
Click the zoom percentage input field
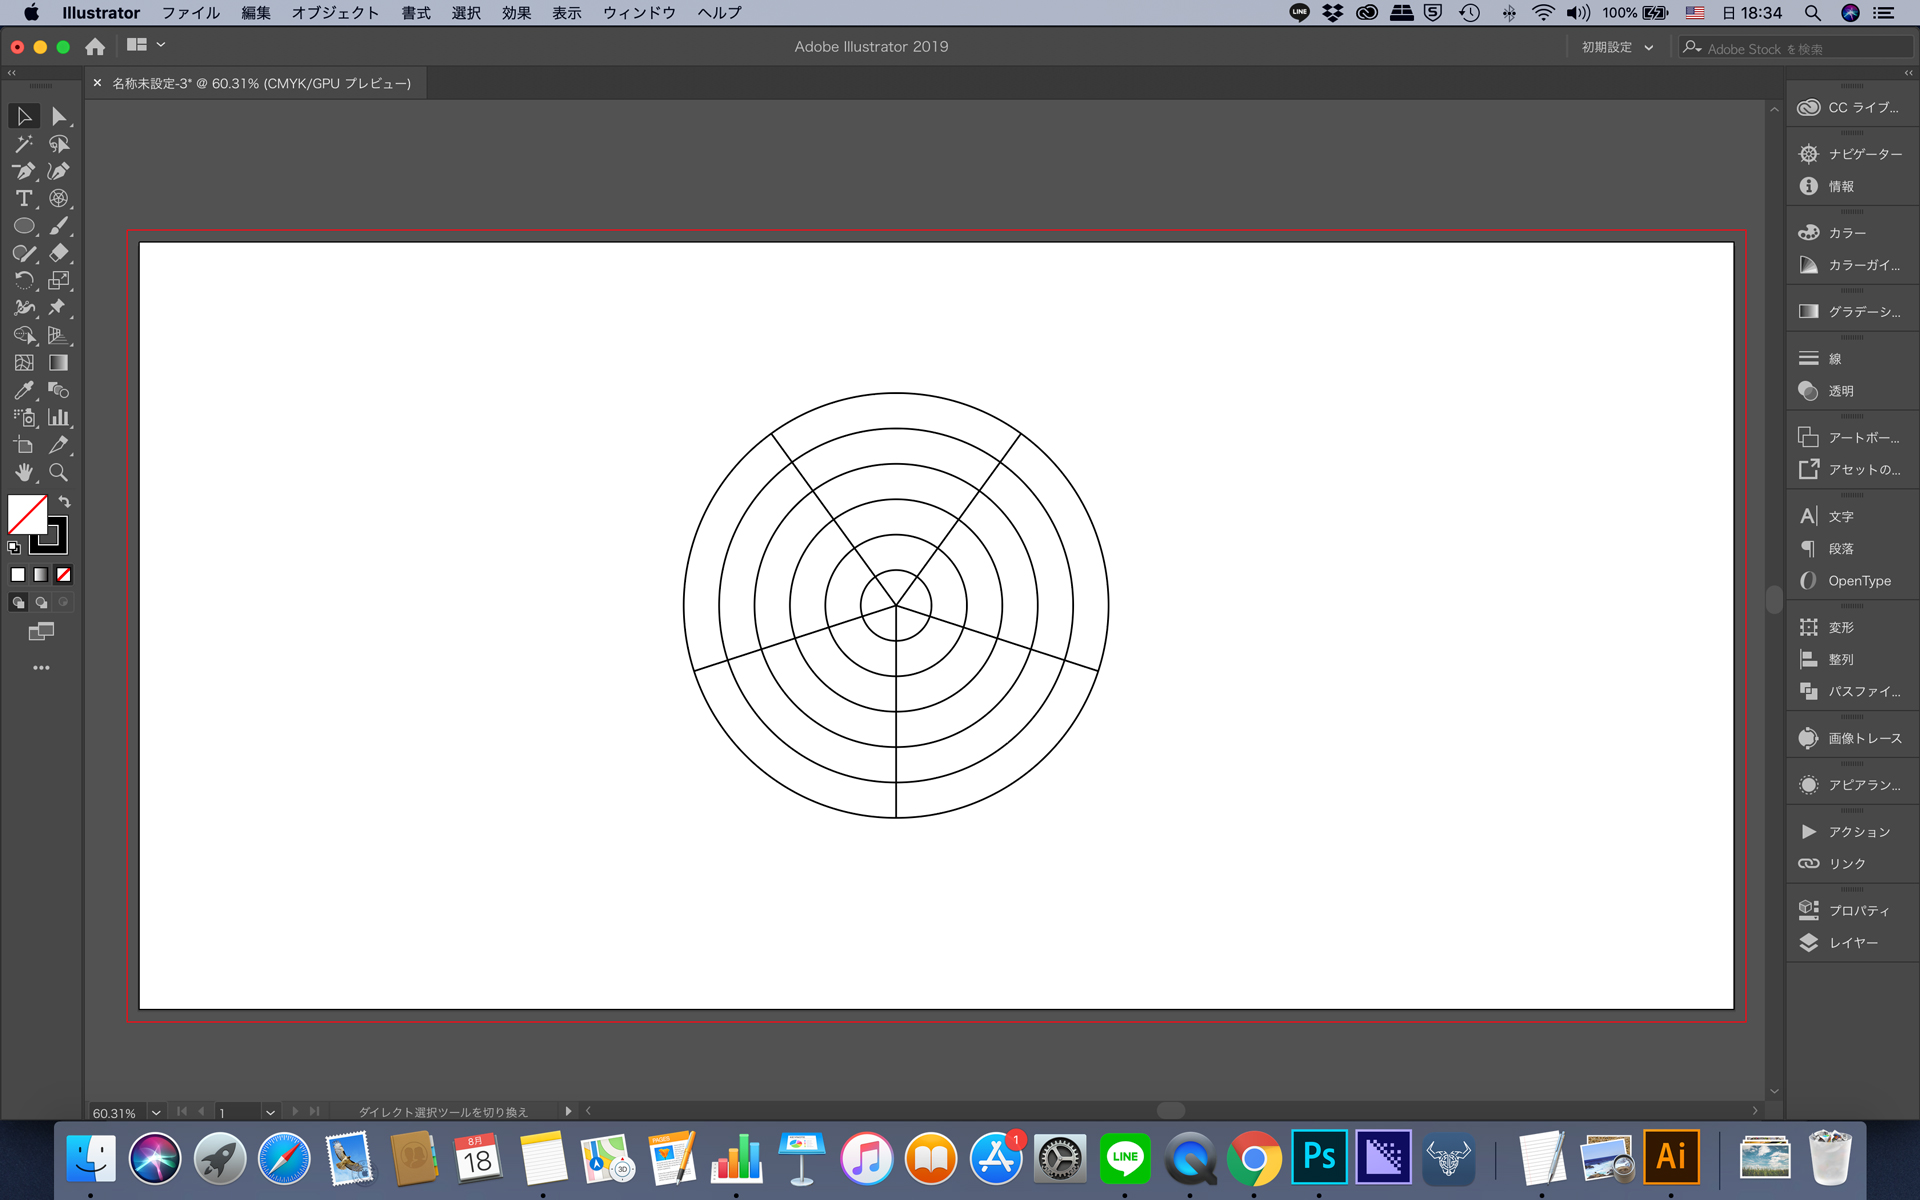point(116,1112)
